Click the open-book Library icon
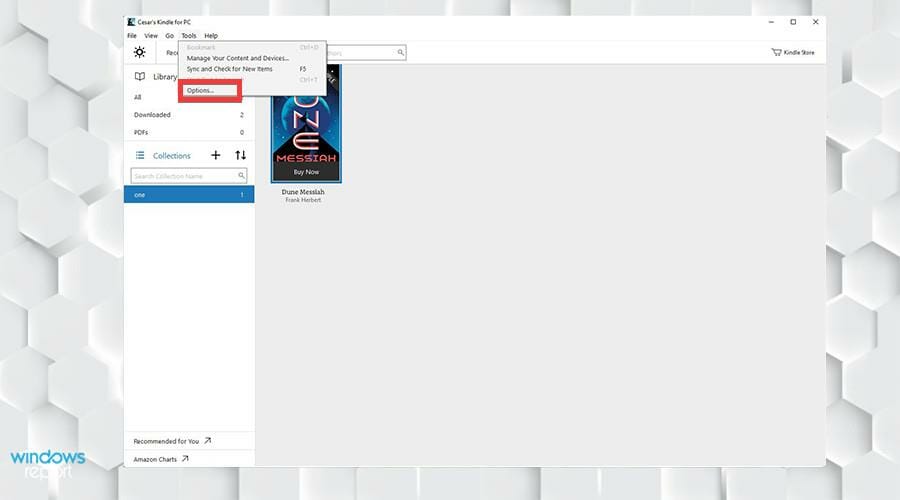900x500 pixels. [139, 76]
